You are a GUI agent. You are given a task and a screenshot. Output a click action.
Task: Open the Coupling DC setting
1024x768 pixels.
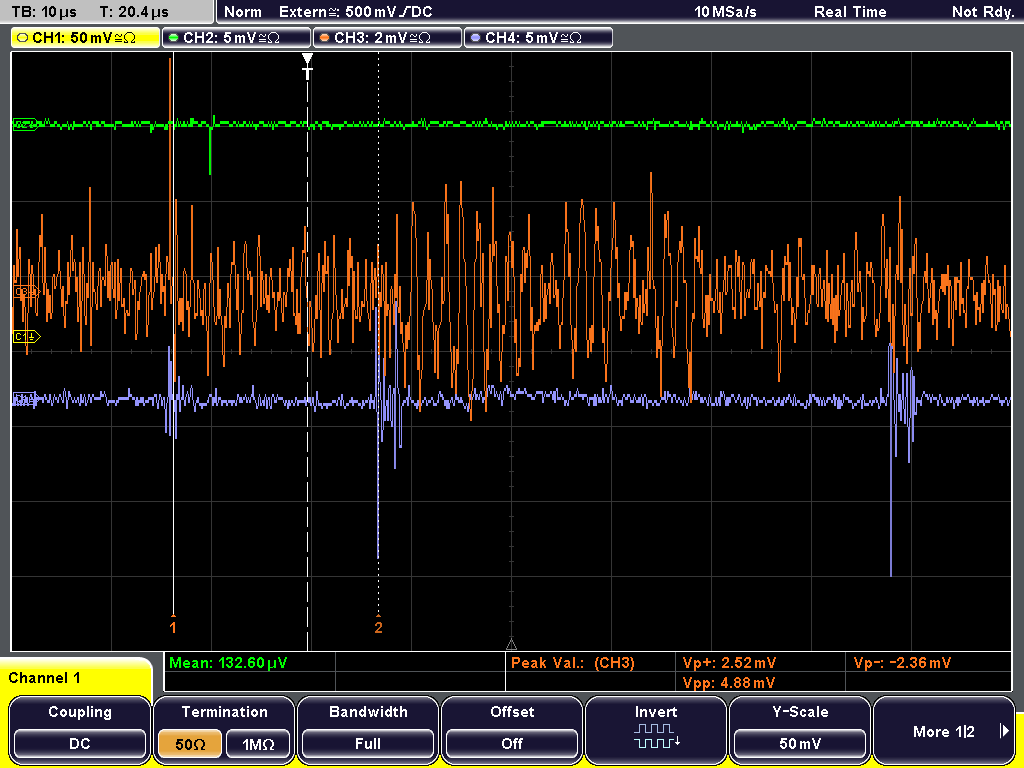point(80,730)
